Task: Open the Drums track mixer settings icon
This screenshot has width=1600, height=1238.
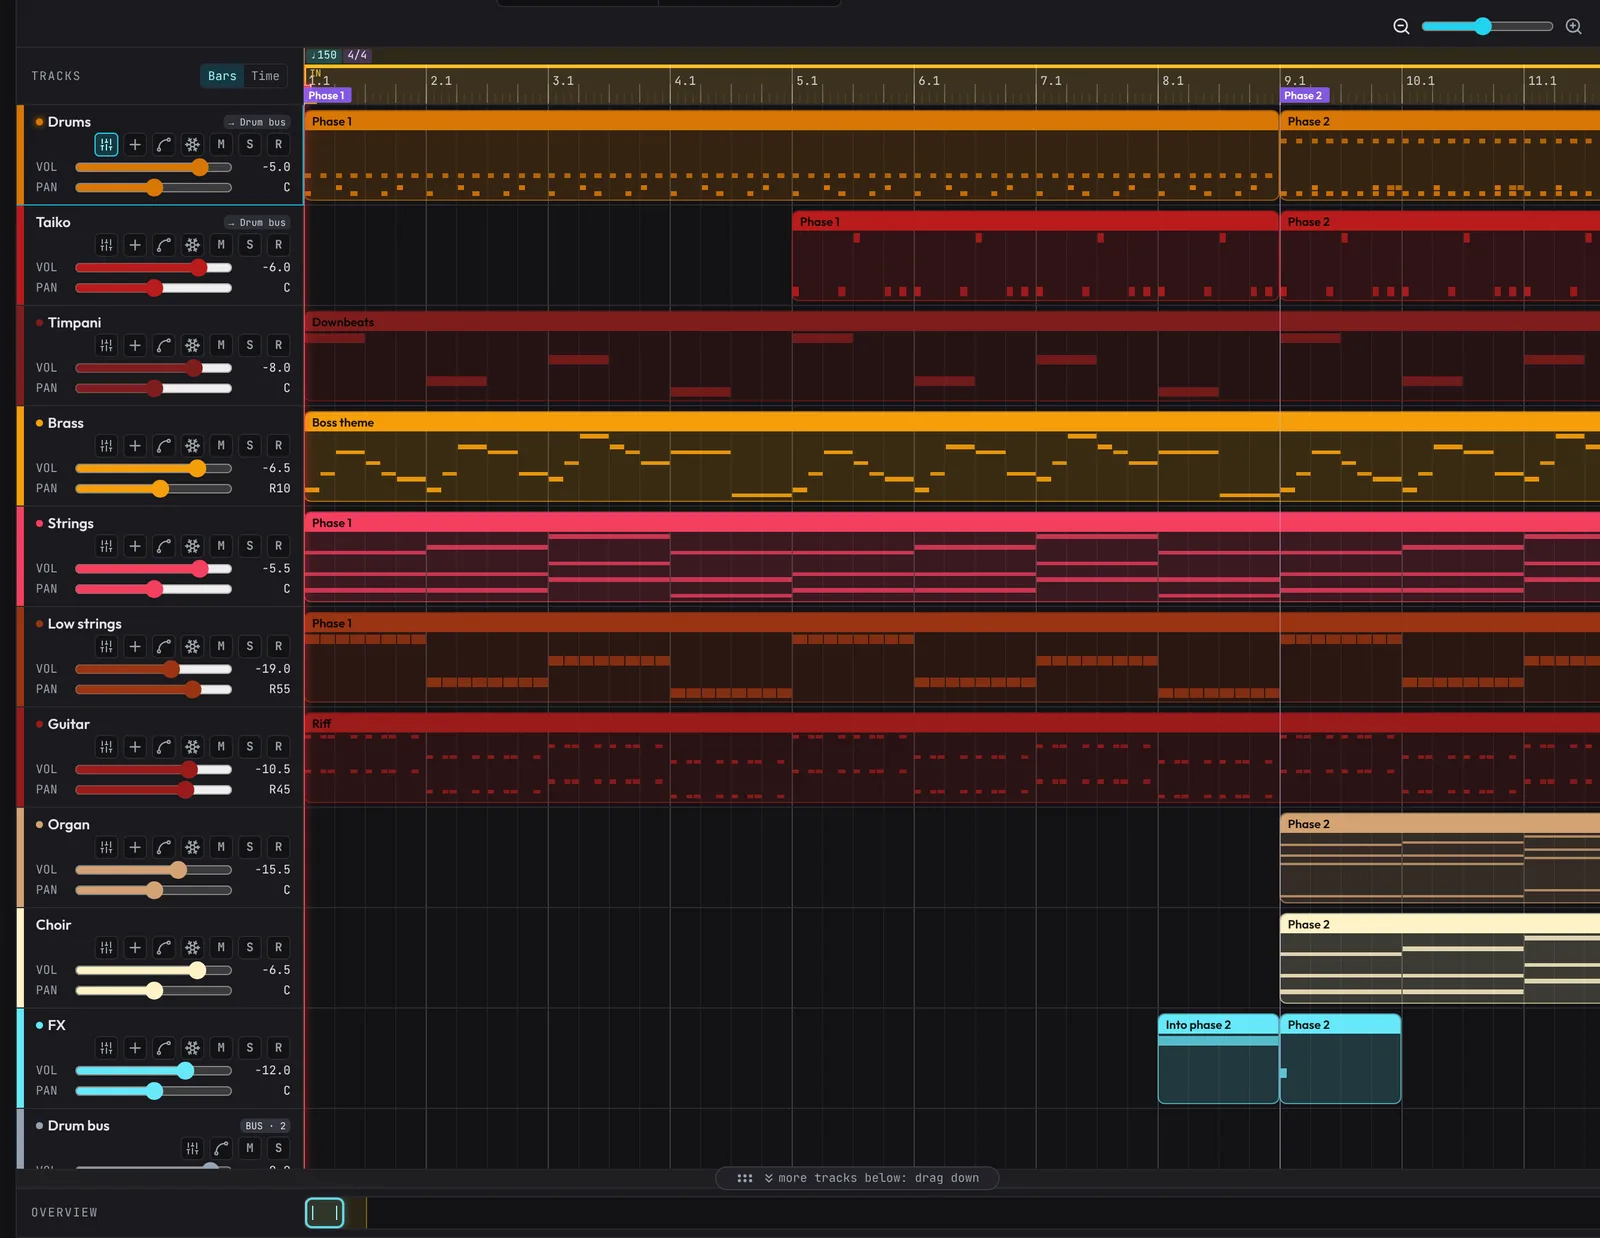Action: (106, 145)
